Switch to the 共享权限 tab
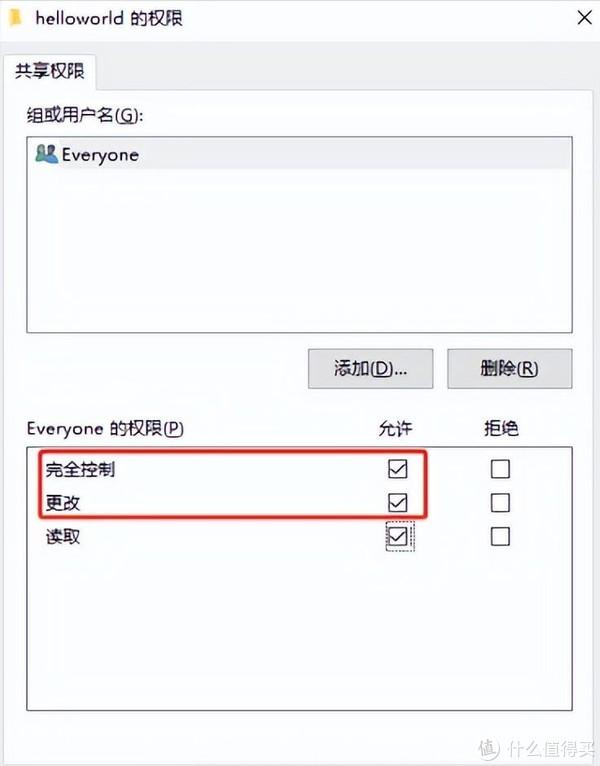Viewport: 600px width, 766px height. pos(49,71)
